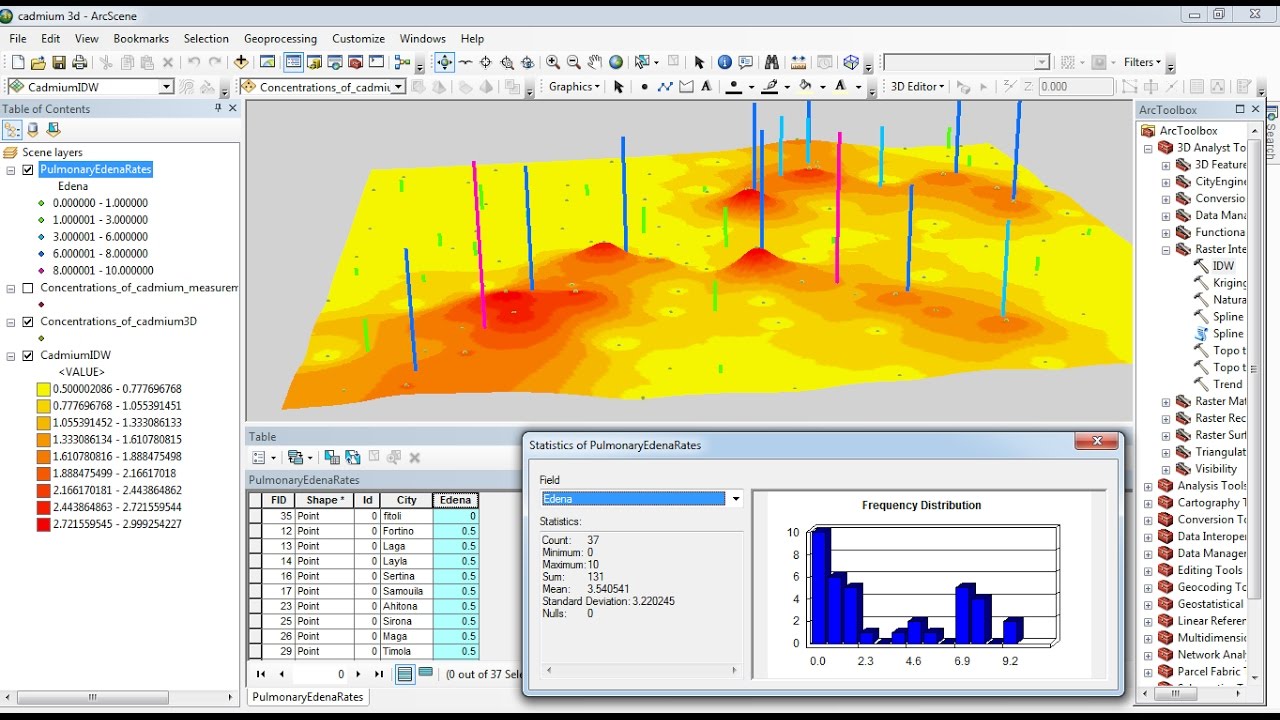Uncheck the PulmonaryEdenaRates layer
Screen dimensions: 1280x720
coord(27,169)
